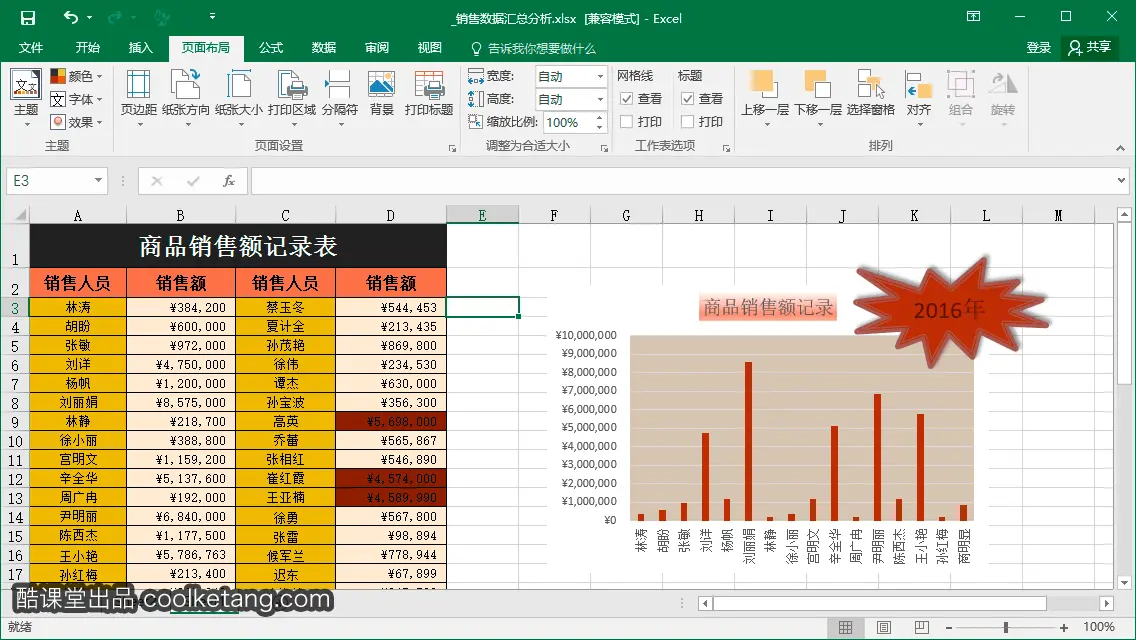Screen dimensions: 1136x640
Task: Click the Undo arrow icon
Action: click(71, 17)
